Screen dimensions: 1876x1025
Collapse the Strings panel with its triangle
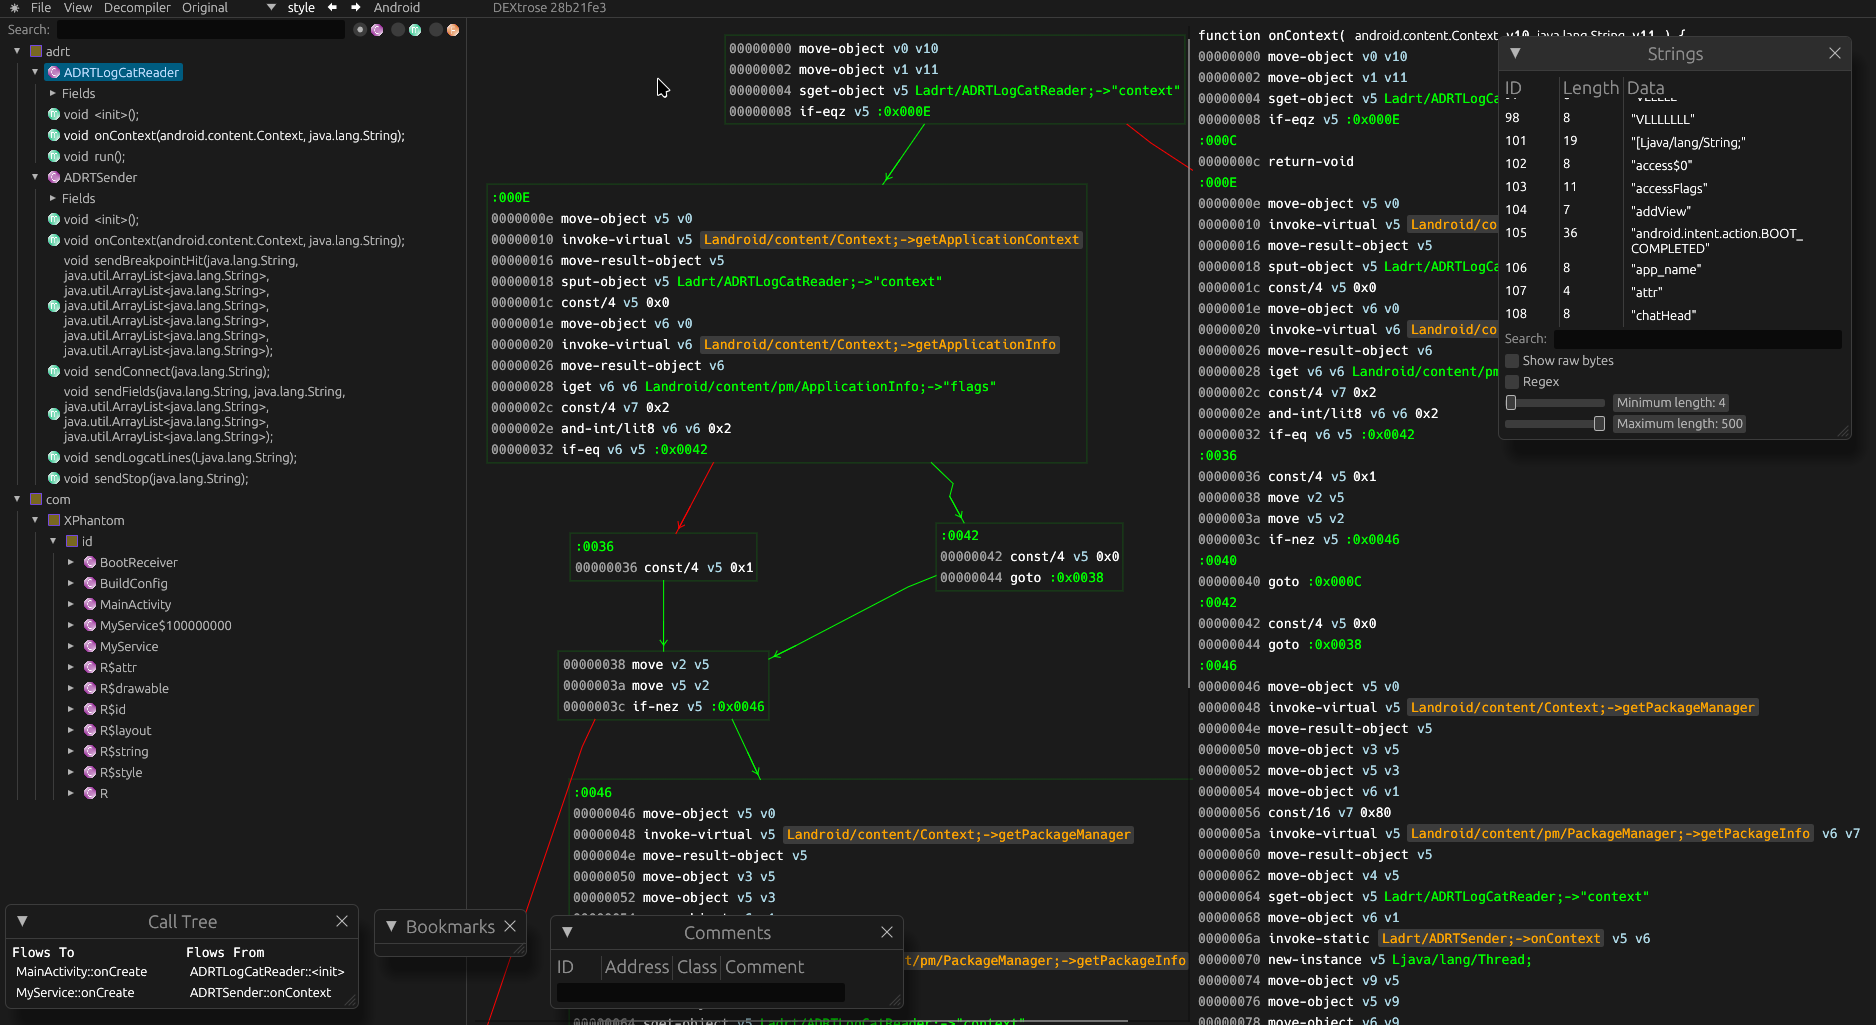(1515, 53)
